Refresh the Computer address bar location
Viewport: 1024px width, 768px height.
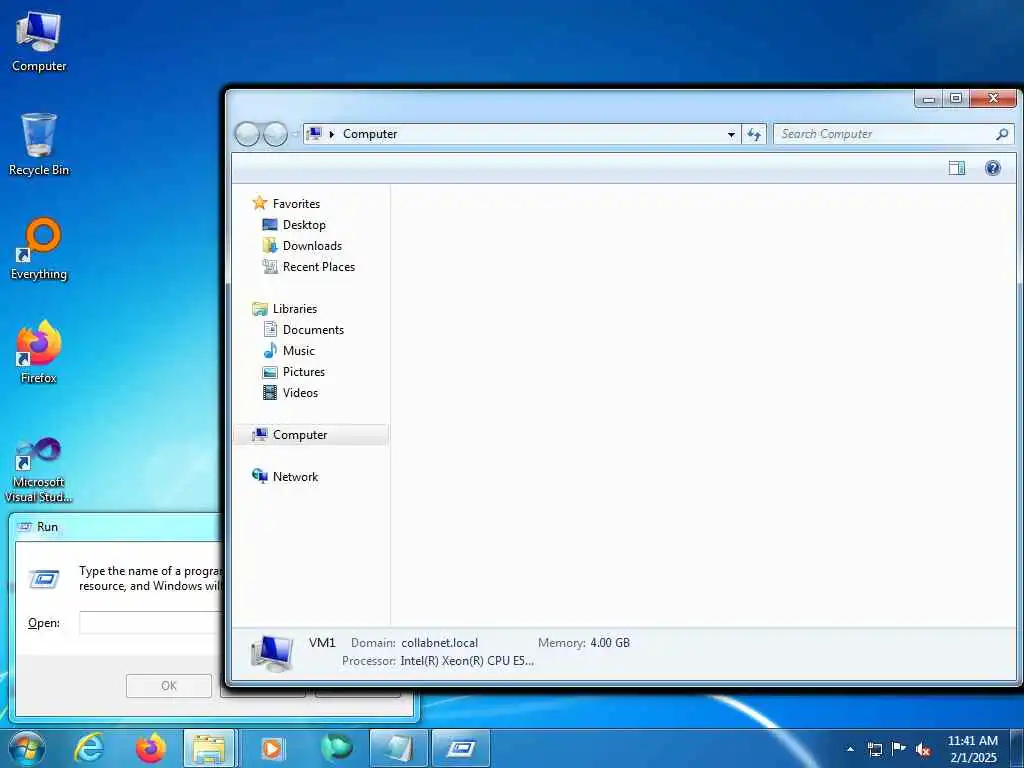click(754, 134)
